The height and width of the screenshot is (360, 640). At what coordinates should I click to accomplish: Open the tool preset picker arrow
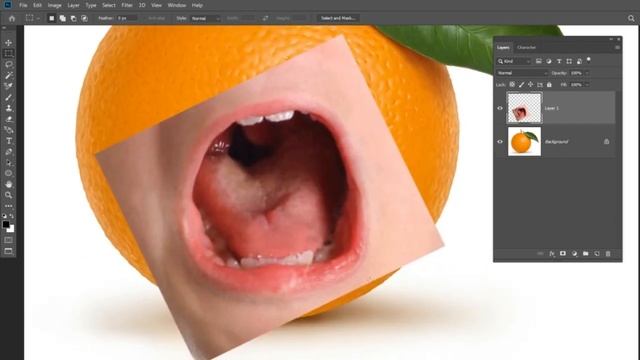coord(38,18)
